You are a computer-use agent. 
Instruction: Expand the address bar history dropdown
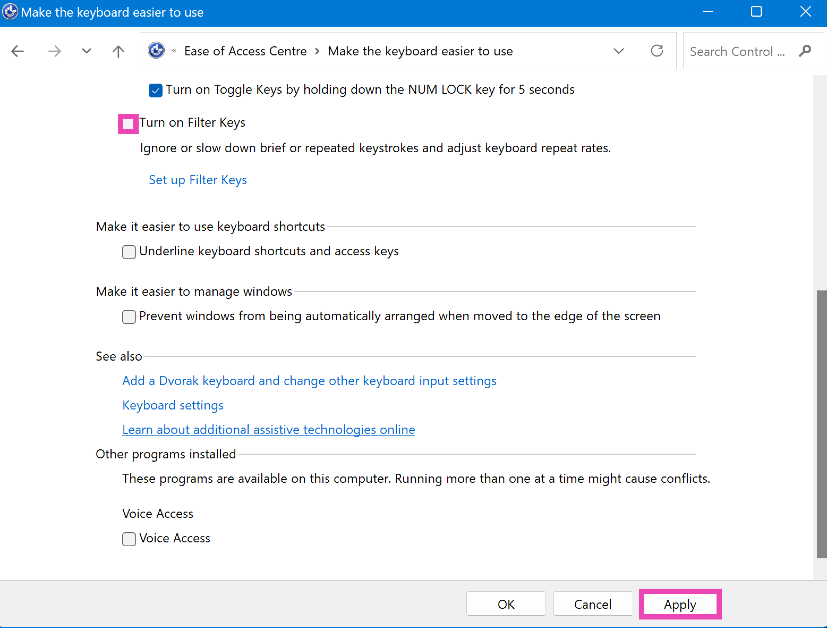point(619,51)
